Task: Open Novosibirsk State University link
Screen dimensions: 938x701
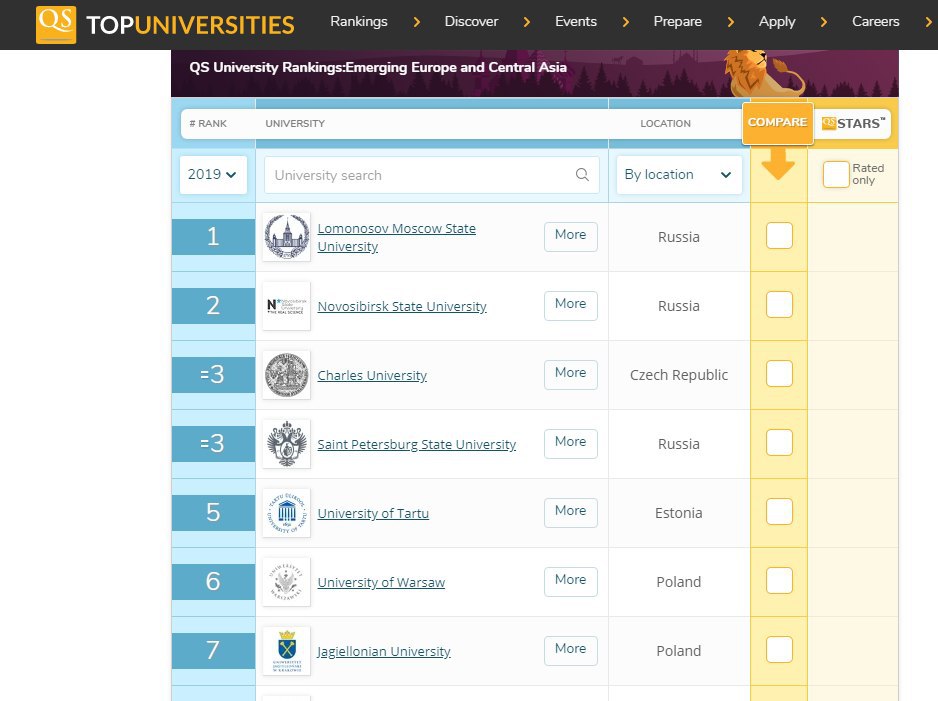Action: tap(402, 306)
